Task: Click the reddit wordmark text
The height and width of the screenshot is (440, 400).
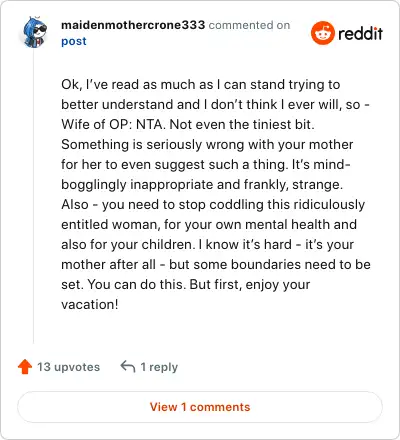Action: tap(361, 33)
